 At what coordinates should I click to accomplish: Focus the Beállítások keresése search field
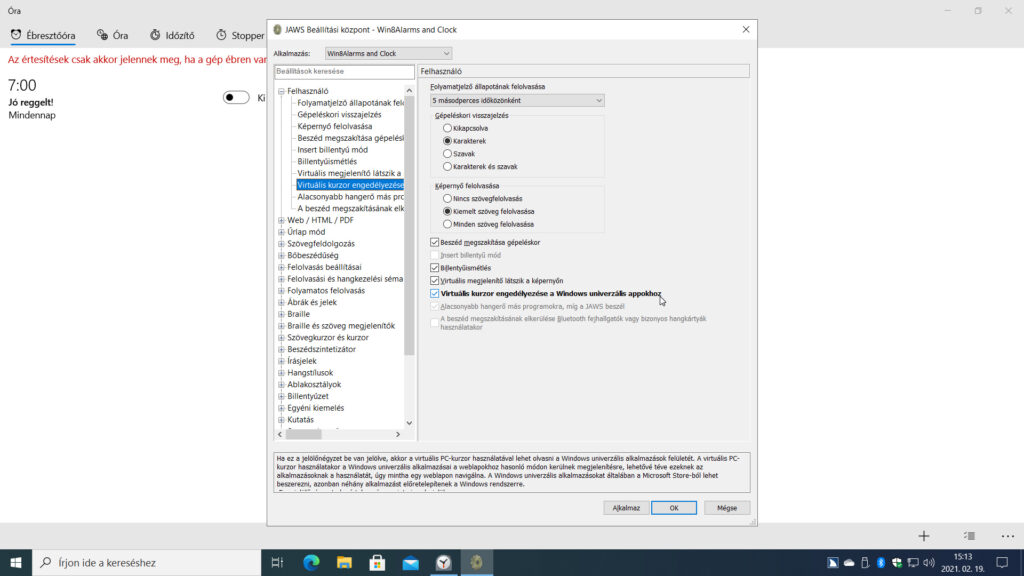(x=344, y=71)
